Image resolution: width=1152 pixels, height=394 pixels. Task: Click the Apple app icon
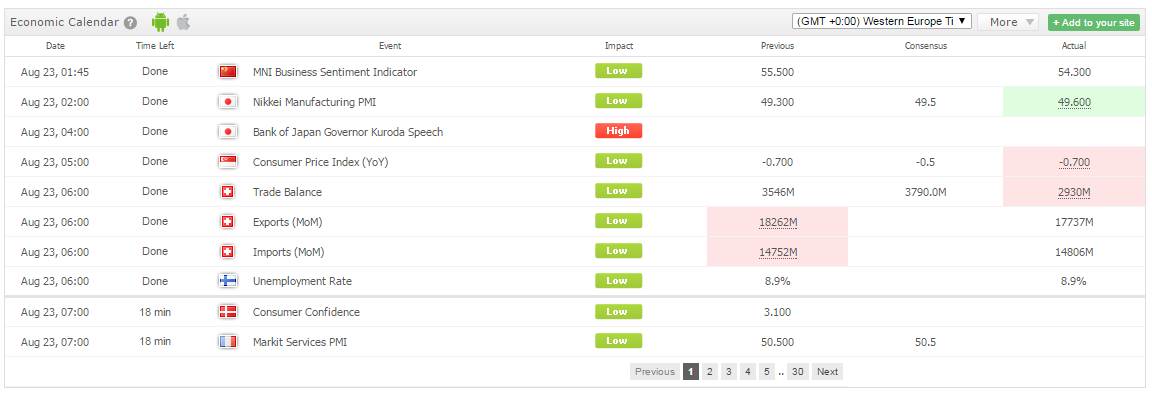[x=183, y=22]
